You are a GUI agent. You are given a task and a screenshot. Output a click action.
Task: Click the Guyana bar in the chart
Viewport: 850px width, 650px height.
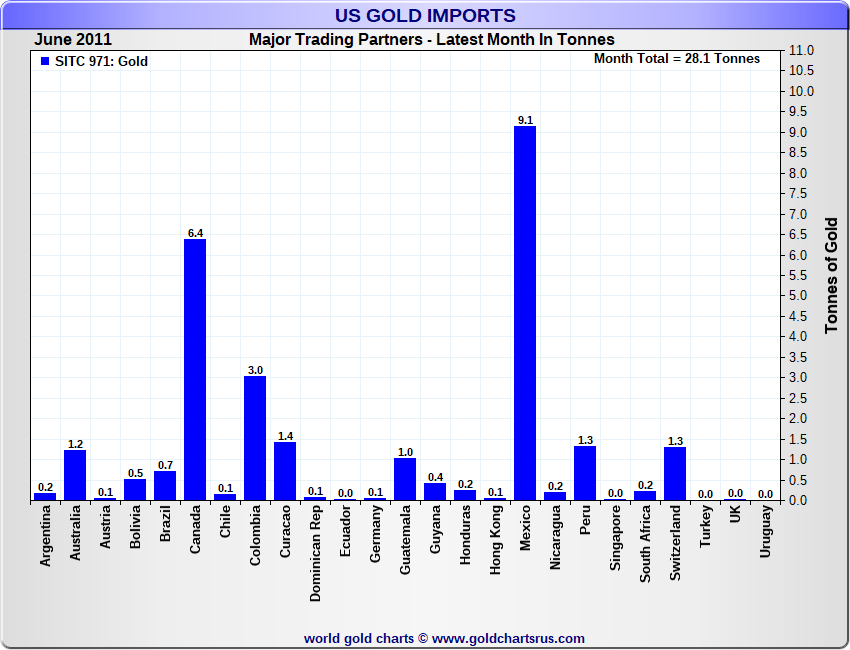click(435, 491)
